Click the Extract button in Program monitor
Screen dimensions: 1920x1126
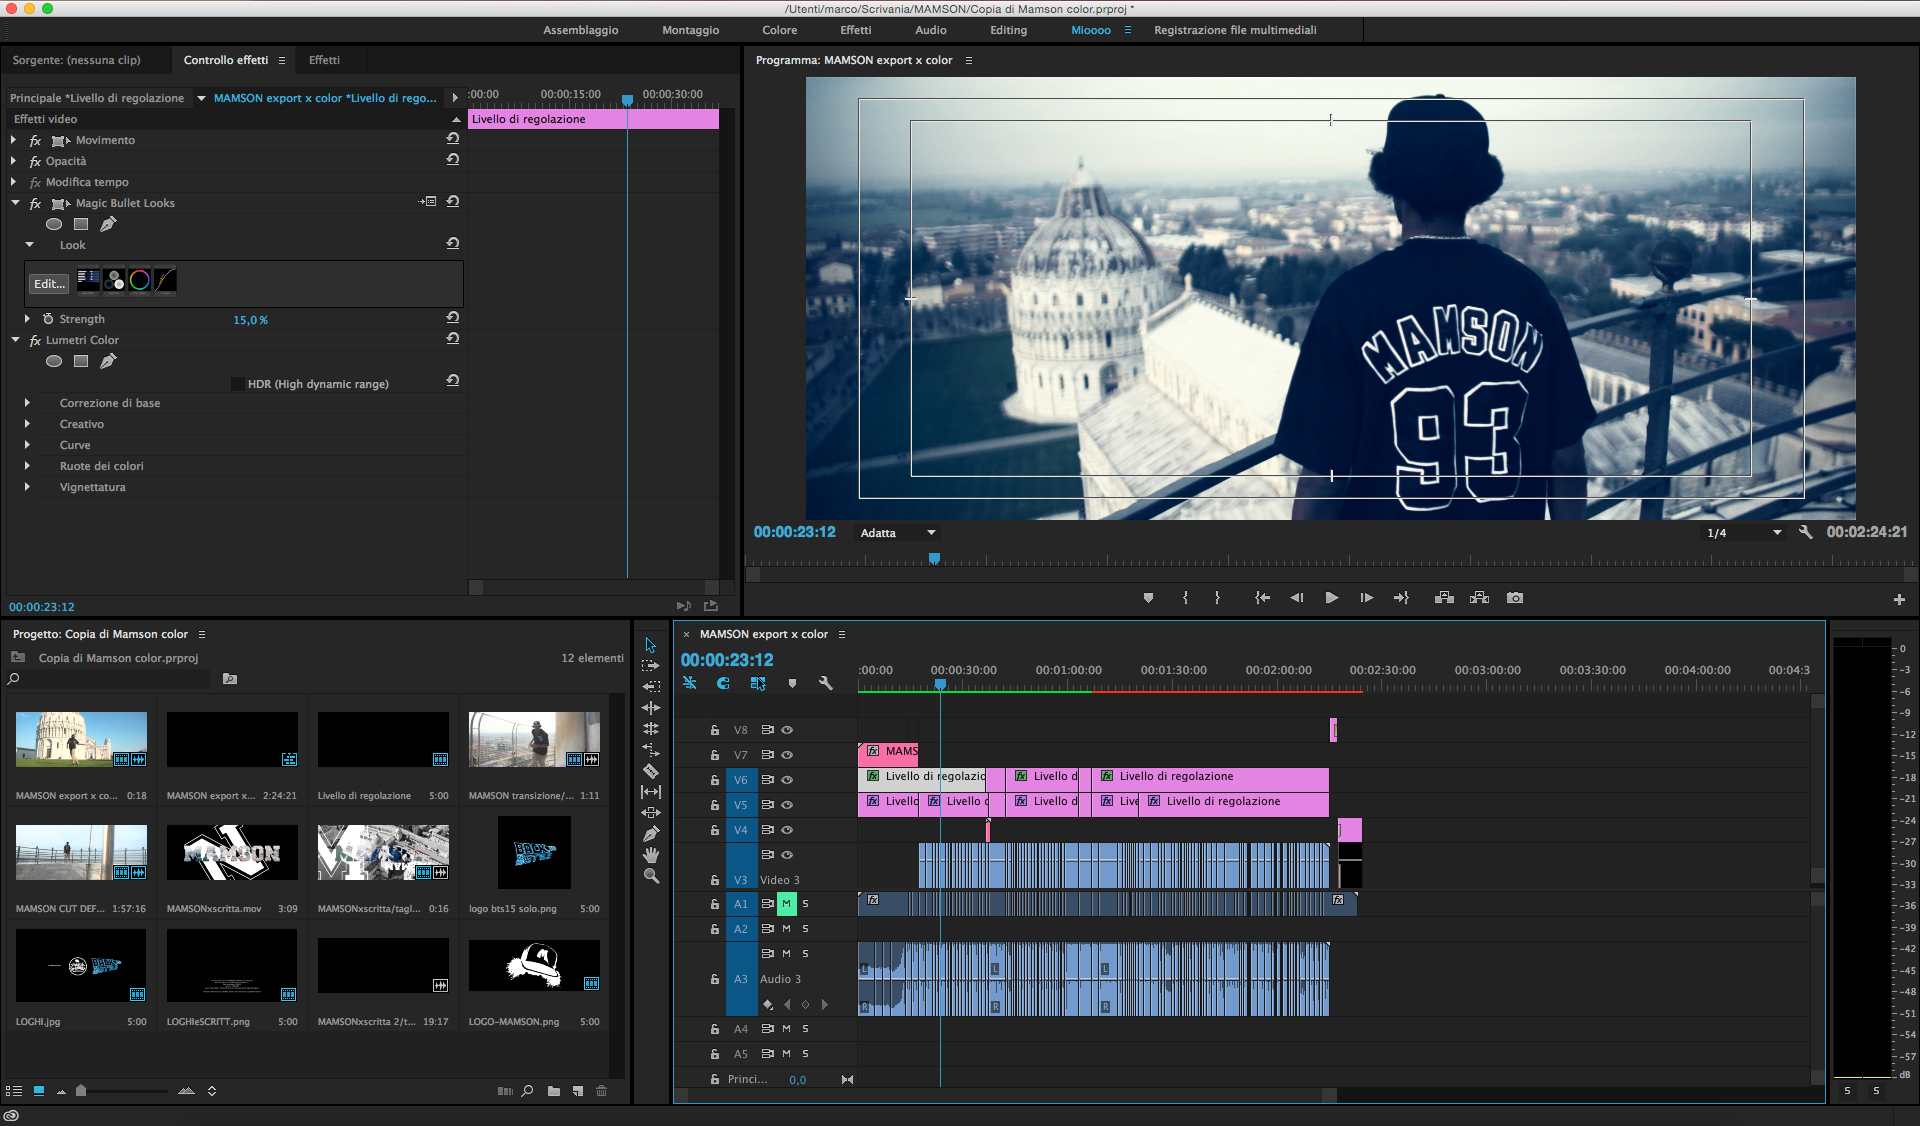coord(1480,598)
